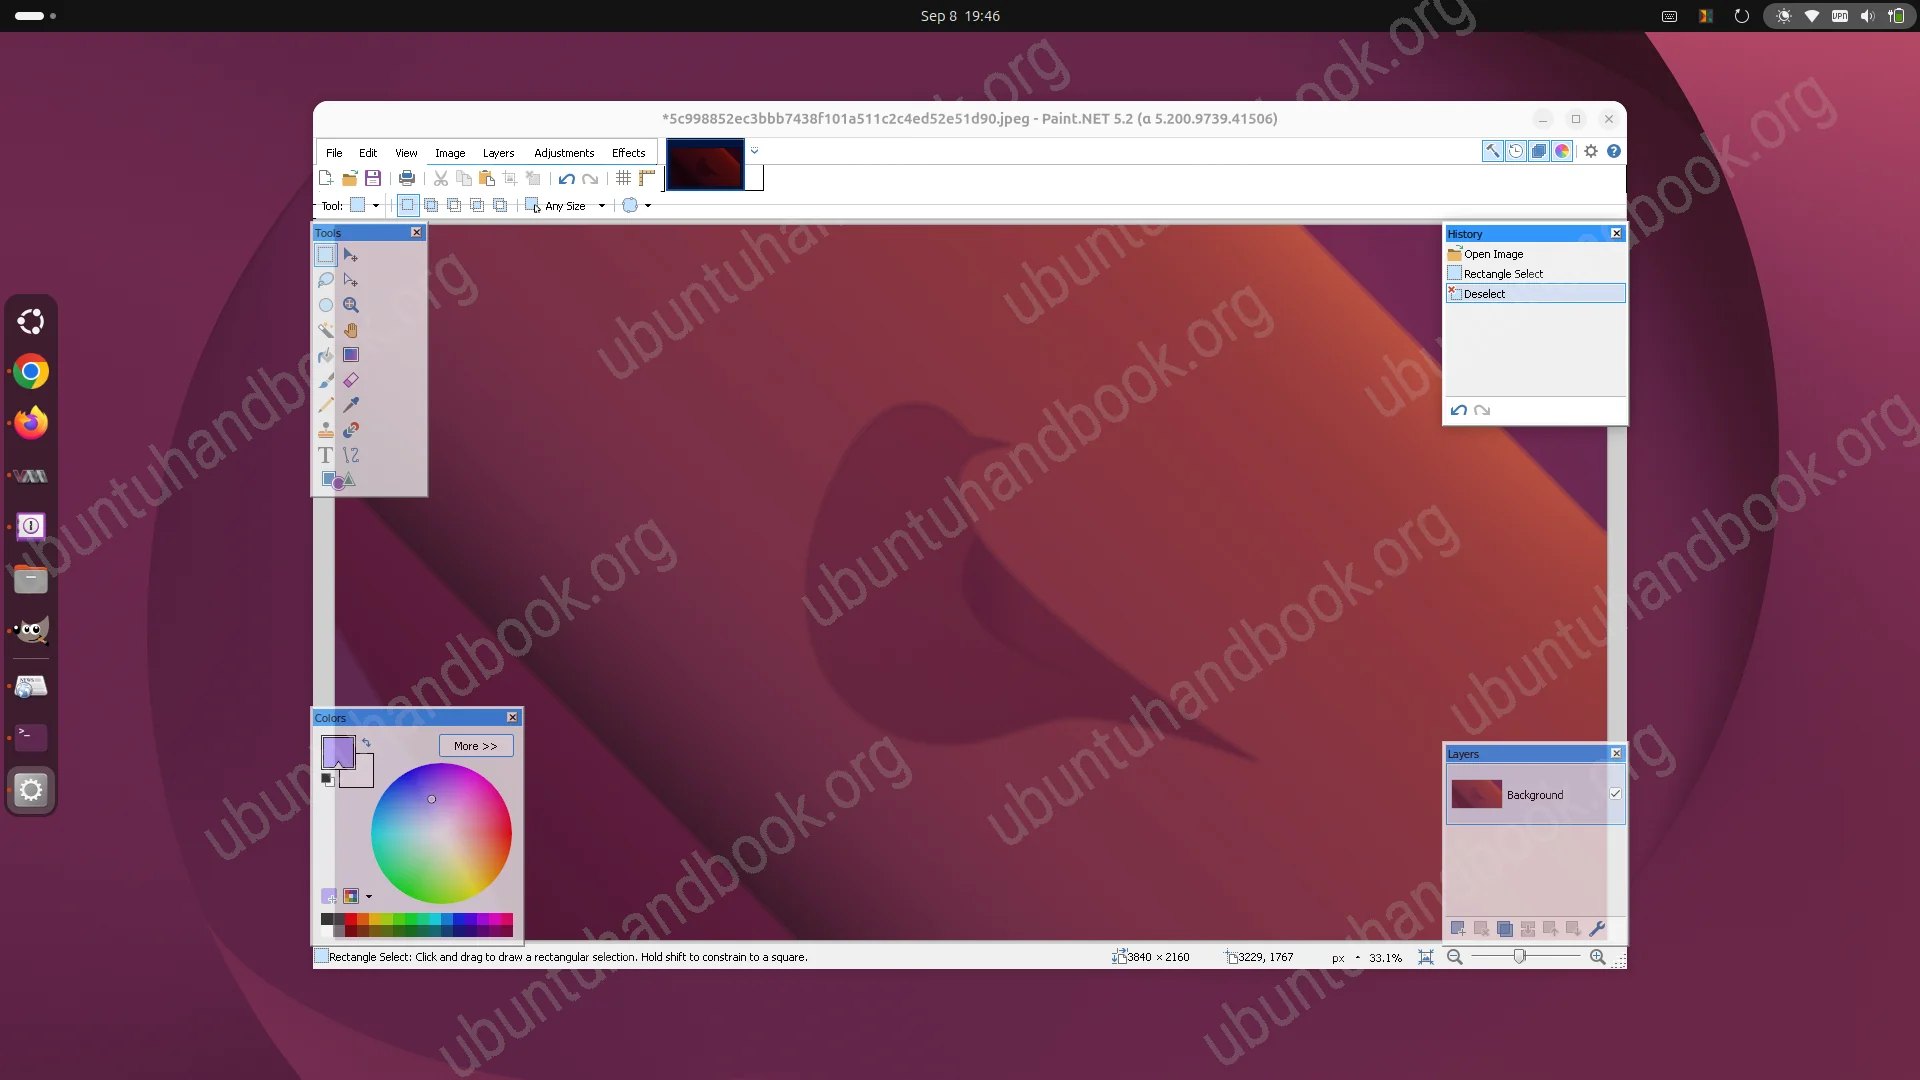Uncheck the Background layer visibility checkbox
Screen dimensions: 1920x1080
(1615, 794)
